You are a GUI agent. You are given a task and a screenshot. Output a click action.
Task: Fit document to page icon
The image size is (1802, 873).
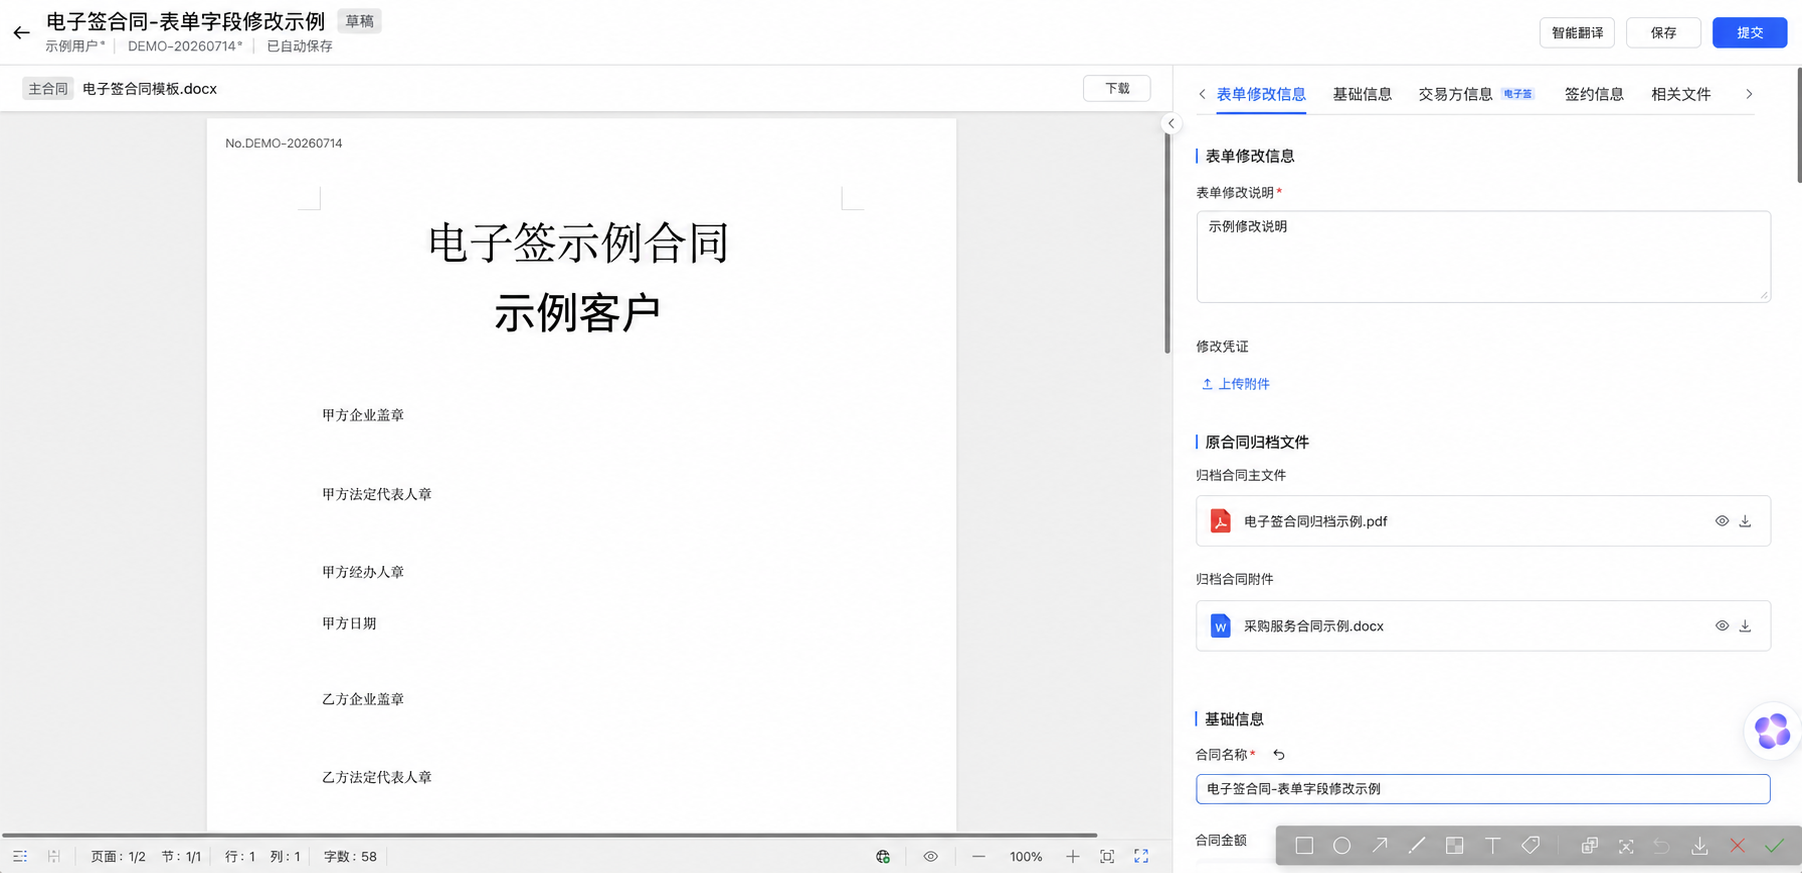(x=1107, y=857)
